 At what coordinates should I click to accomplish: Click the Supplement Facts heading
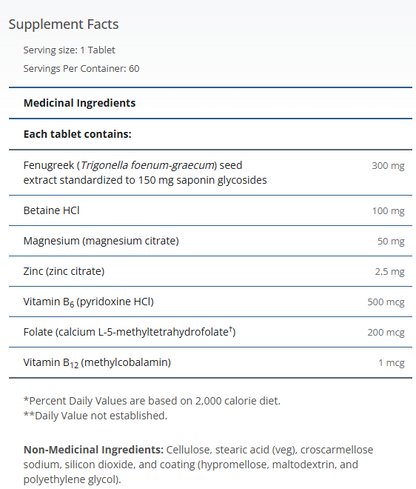(63, 24)
